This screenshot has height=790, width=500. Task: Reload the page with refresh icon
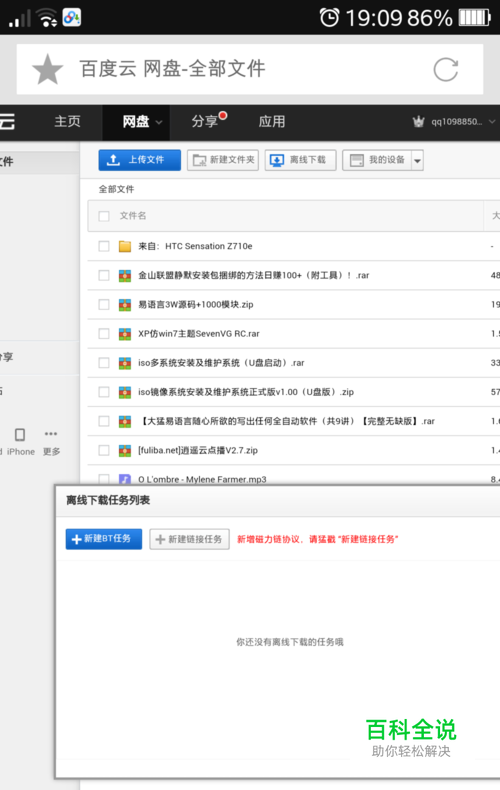(446, 70)
